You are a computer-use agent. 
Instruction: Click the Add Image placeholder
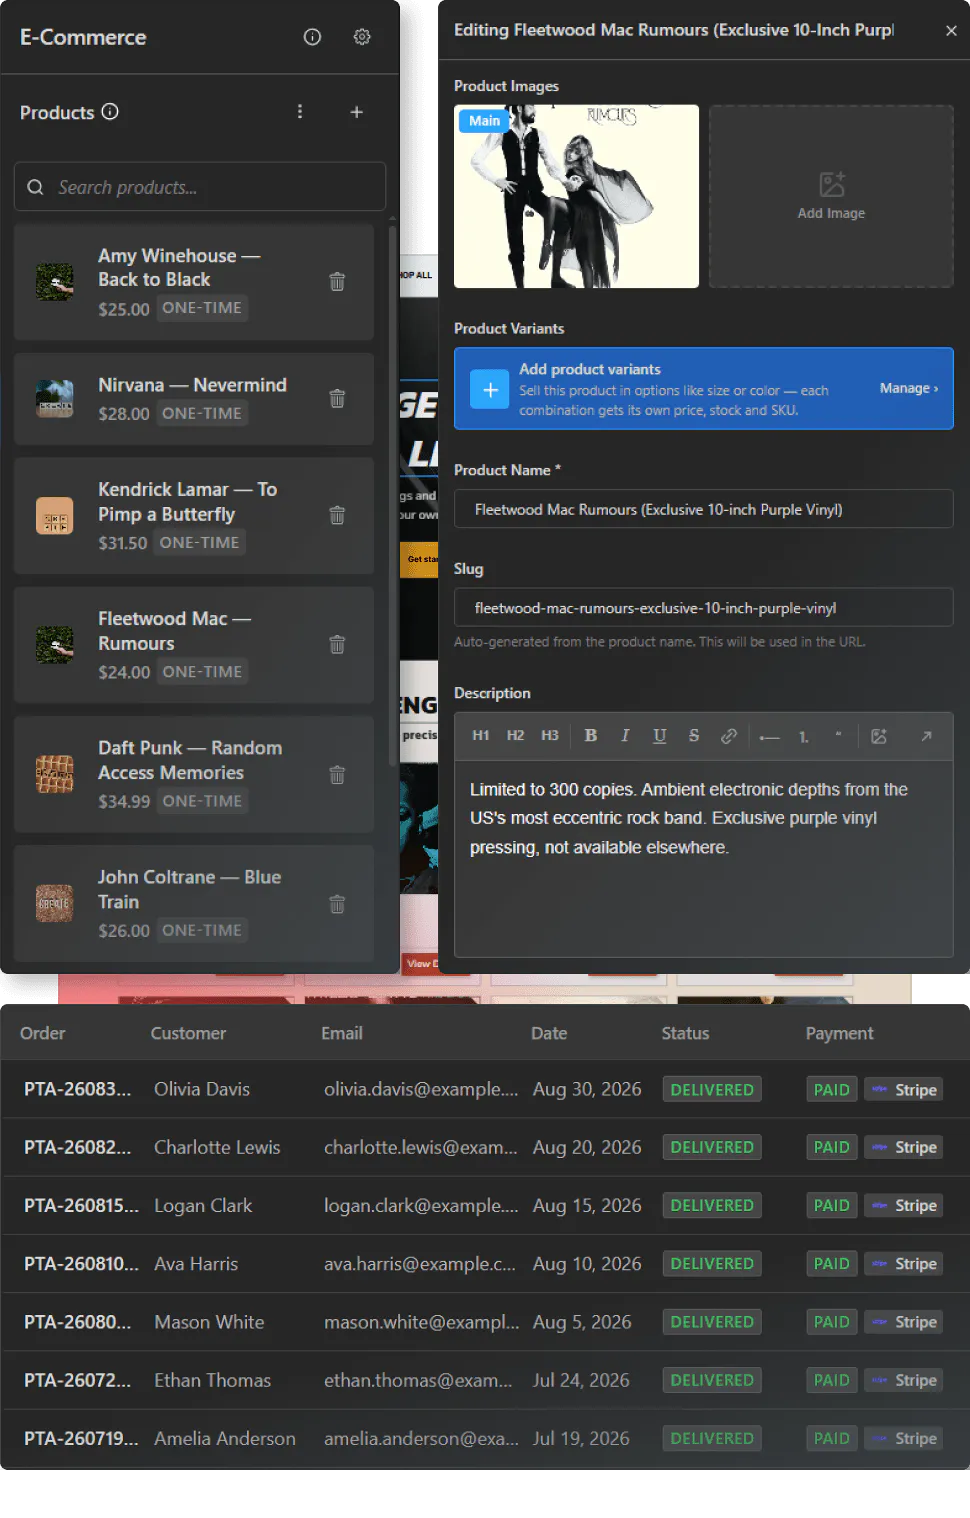[831, 196]
